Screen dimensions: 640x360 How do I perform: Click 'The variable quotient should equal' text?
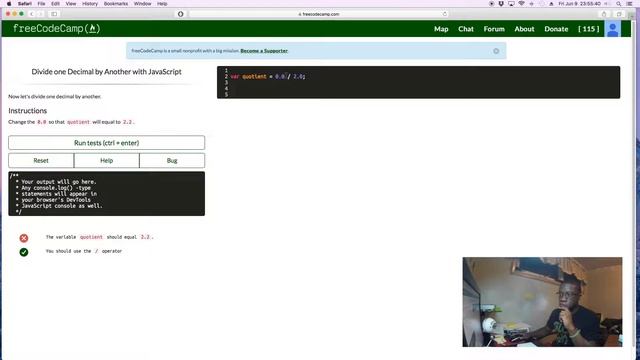pyautogui.click(x=91, y=237)
